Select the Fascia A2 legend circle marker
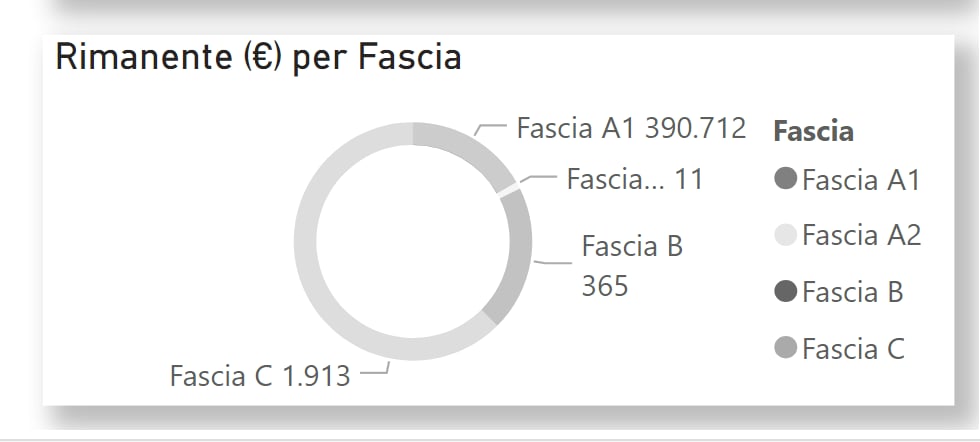 tap(786, 235)
